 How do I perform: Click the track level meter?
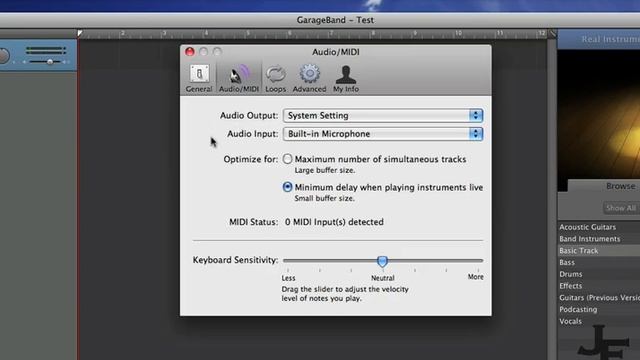pyautogui.click(x=46, y=50)
